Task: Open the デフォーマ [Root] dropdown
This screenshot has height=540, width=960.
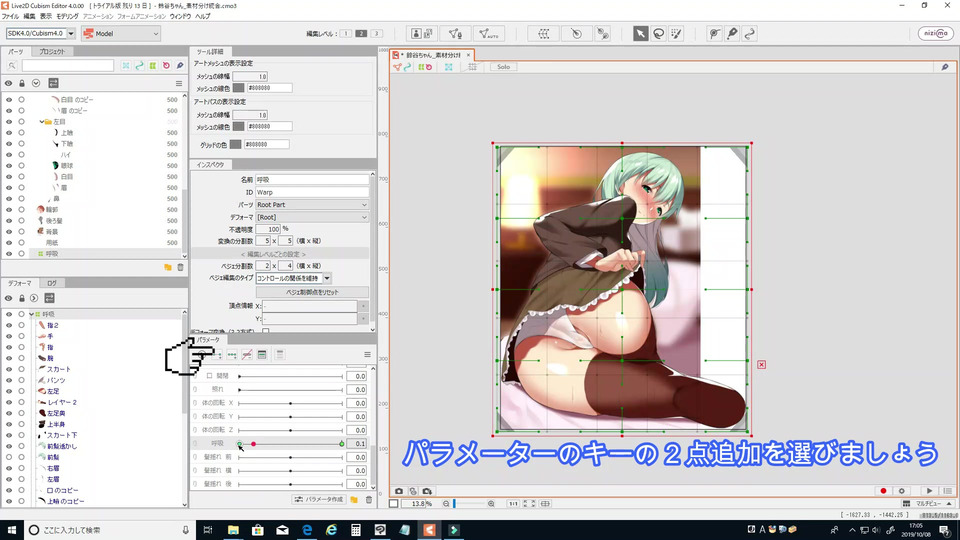Action: (x=312, y=217)
